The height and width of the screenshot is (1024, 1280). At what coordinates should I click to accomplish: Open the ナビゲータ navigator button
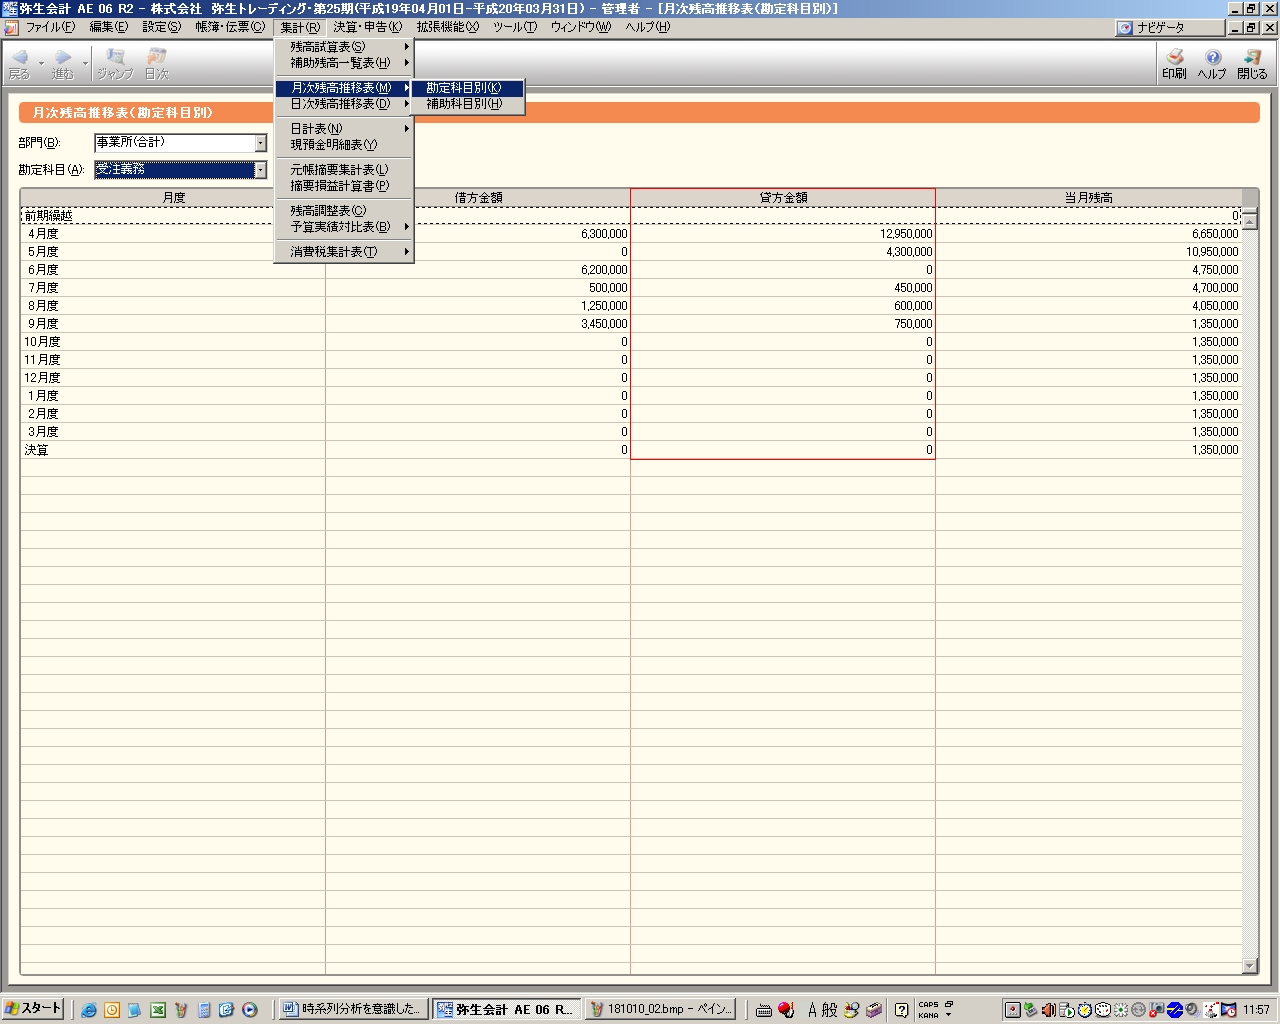click(1169, 28)
